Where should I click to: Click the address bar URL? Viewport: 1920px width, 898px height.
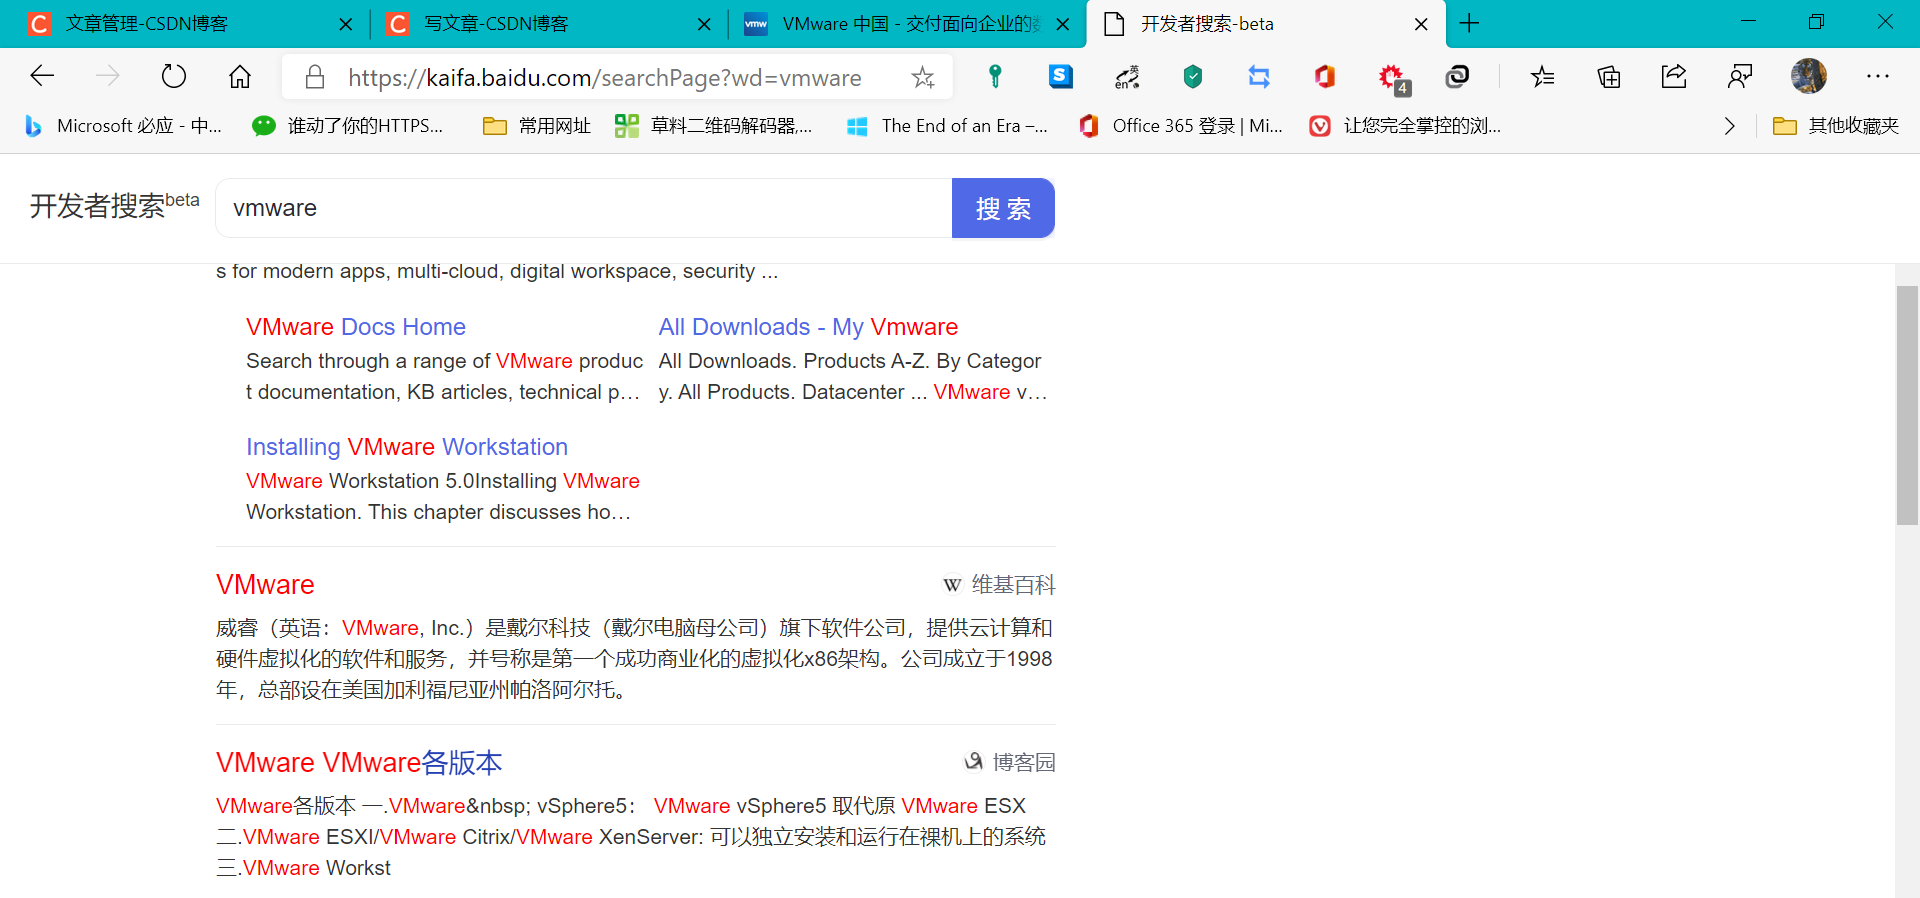click(x=604, y=77)
